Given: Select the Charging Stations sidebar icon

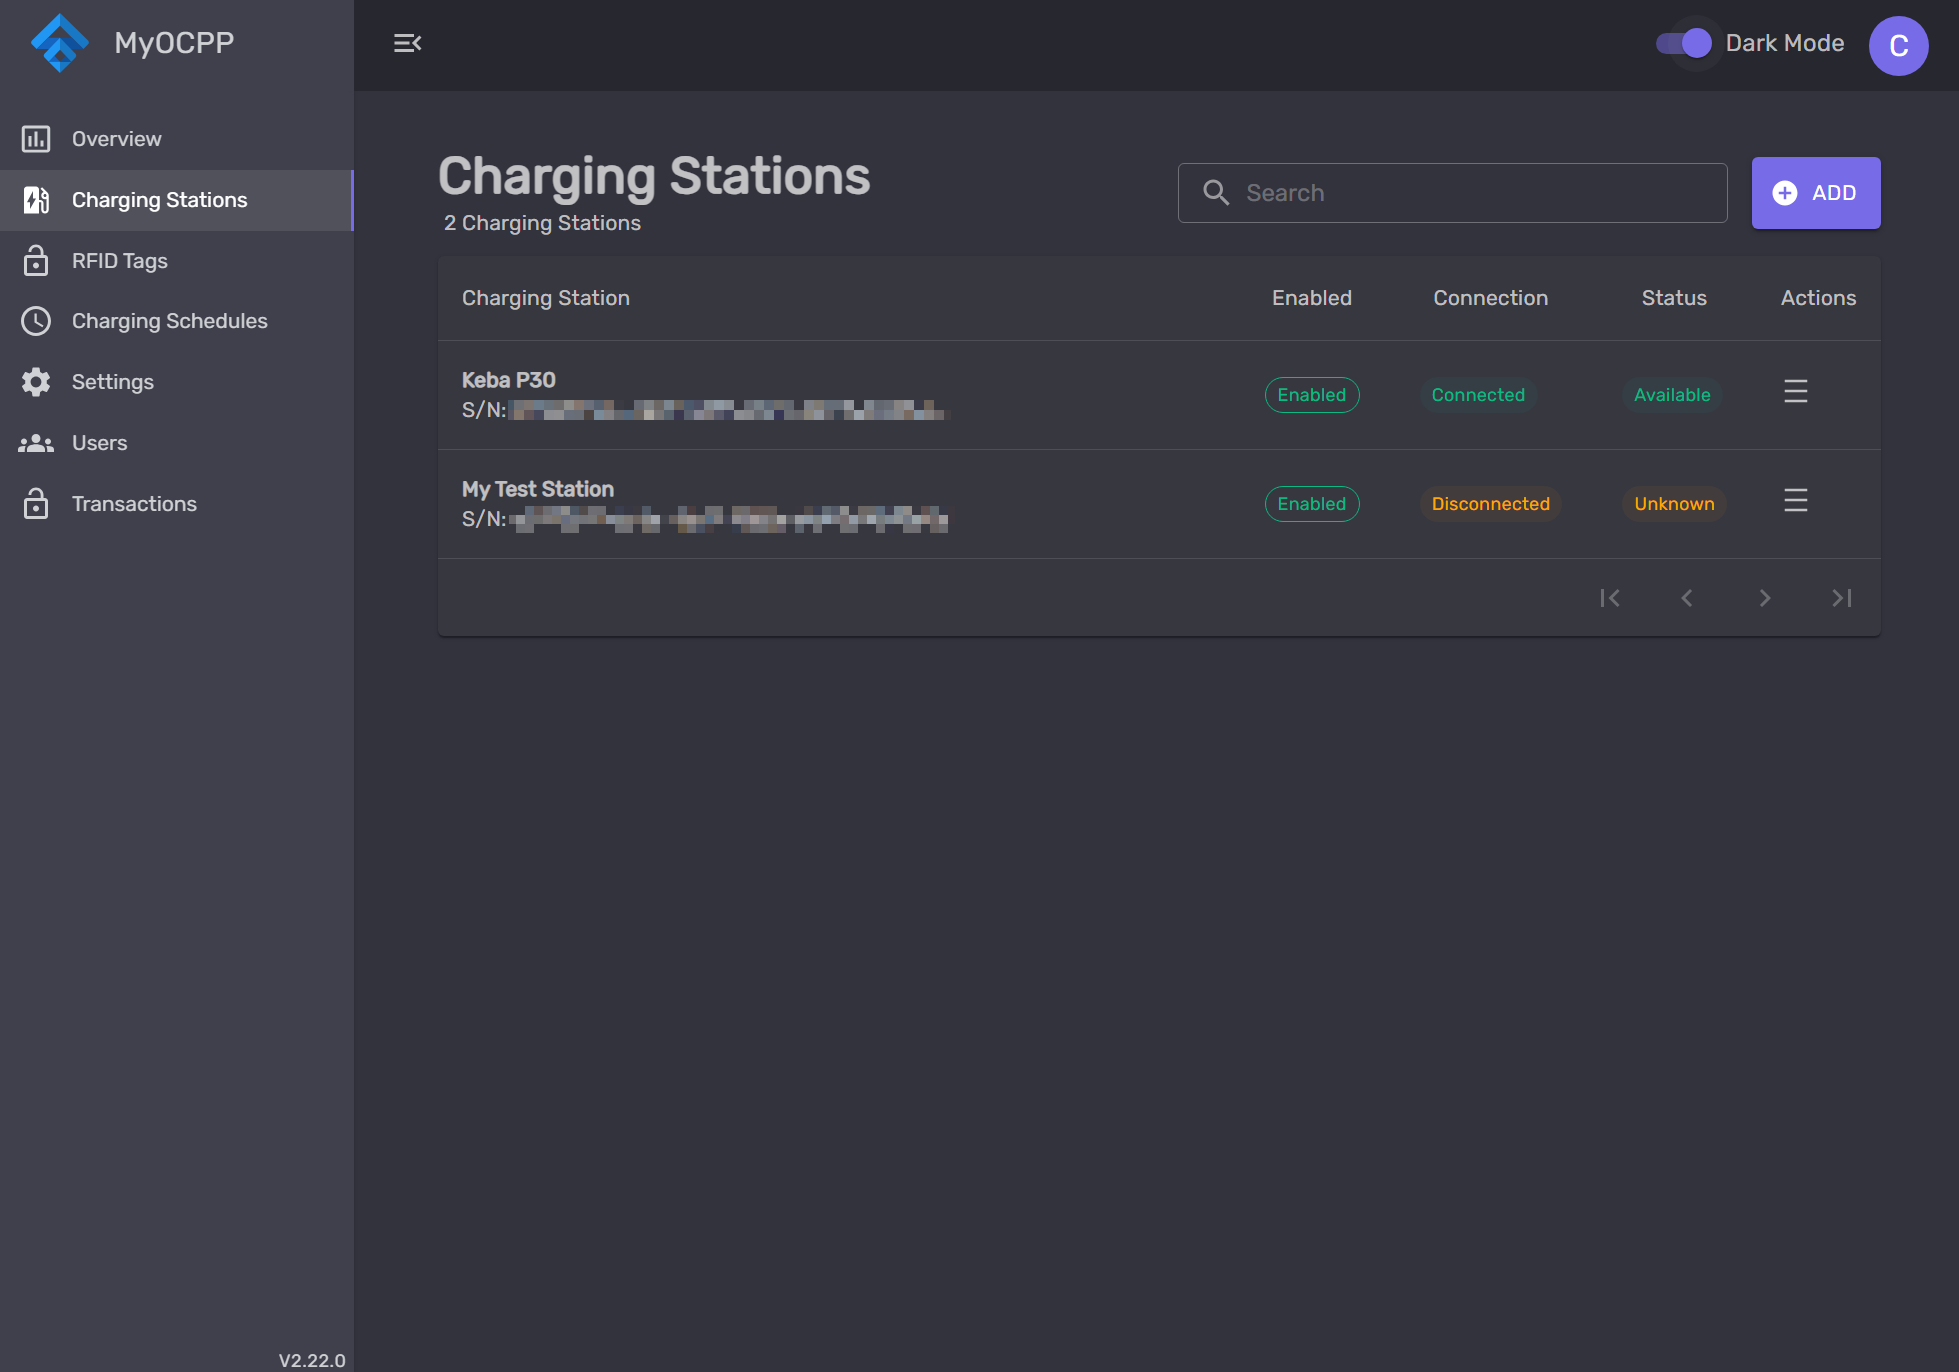Looking at the screenshot, I should tap(36, 200).
